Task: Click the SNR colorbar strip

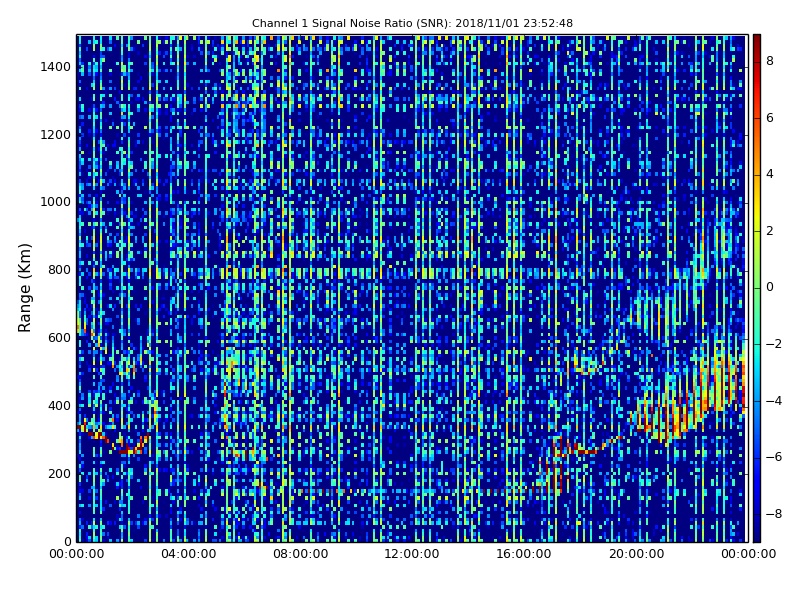Action: point(757,288)
